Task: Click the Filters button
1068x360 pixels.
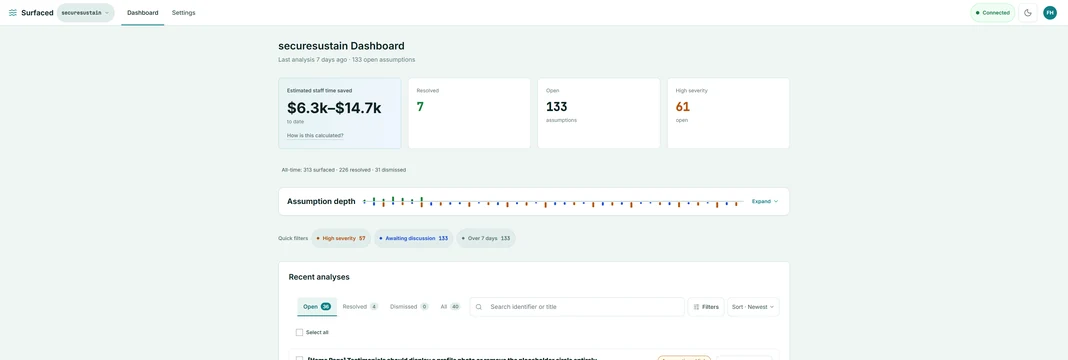Action: coord(706,307)
